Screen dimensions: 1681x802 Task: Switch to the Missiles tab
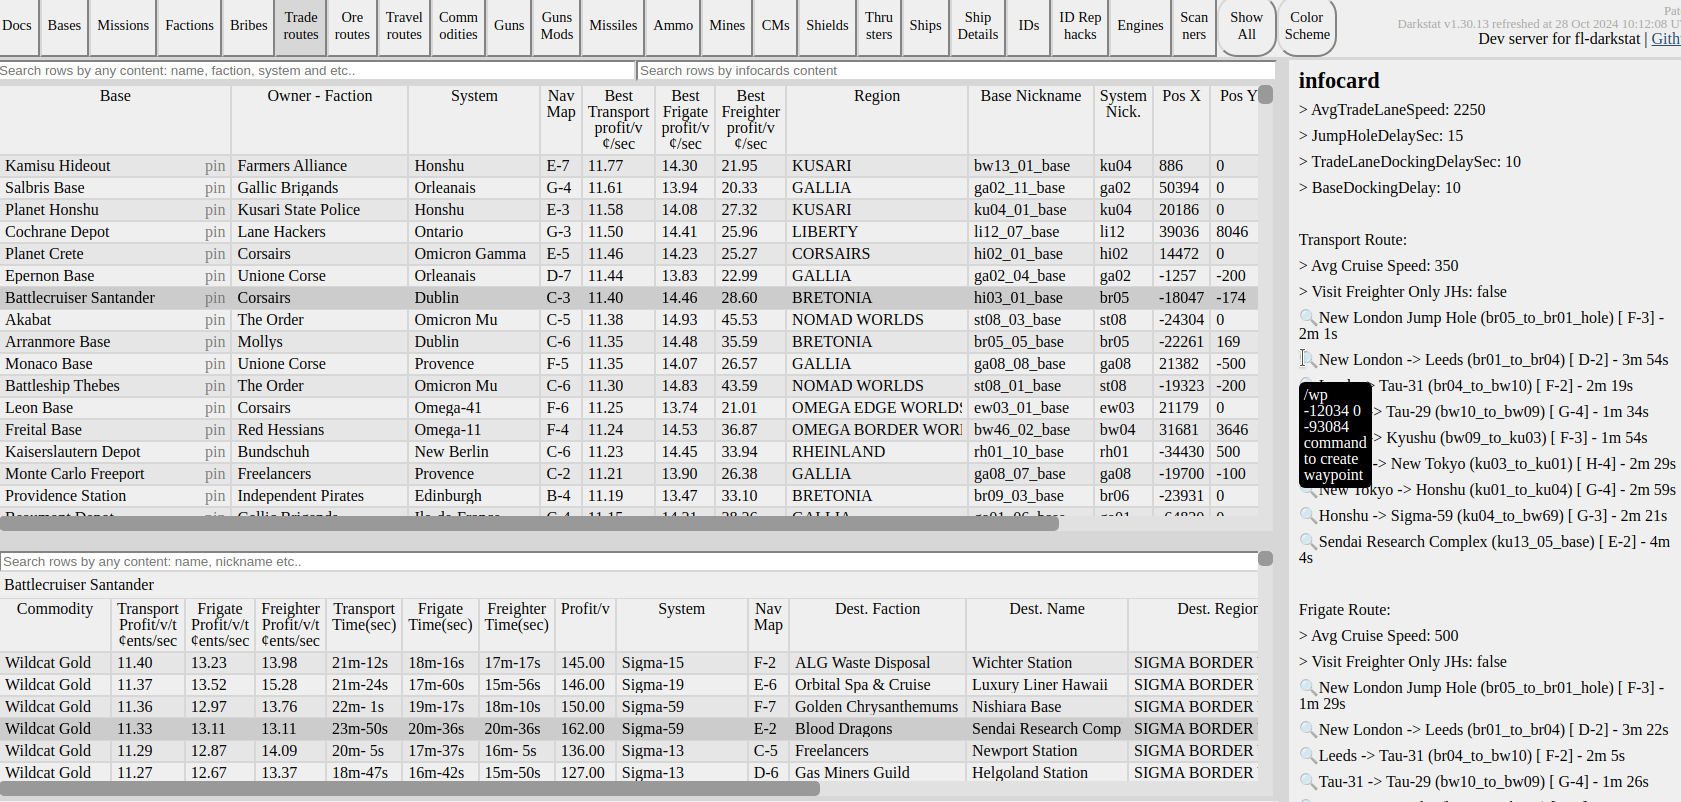click(613, 26)
